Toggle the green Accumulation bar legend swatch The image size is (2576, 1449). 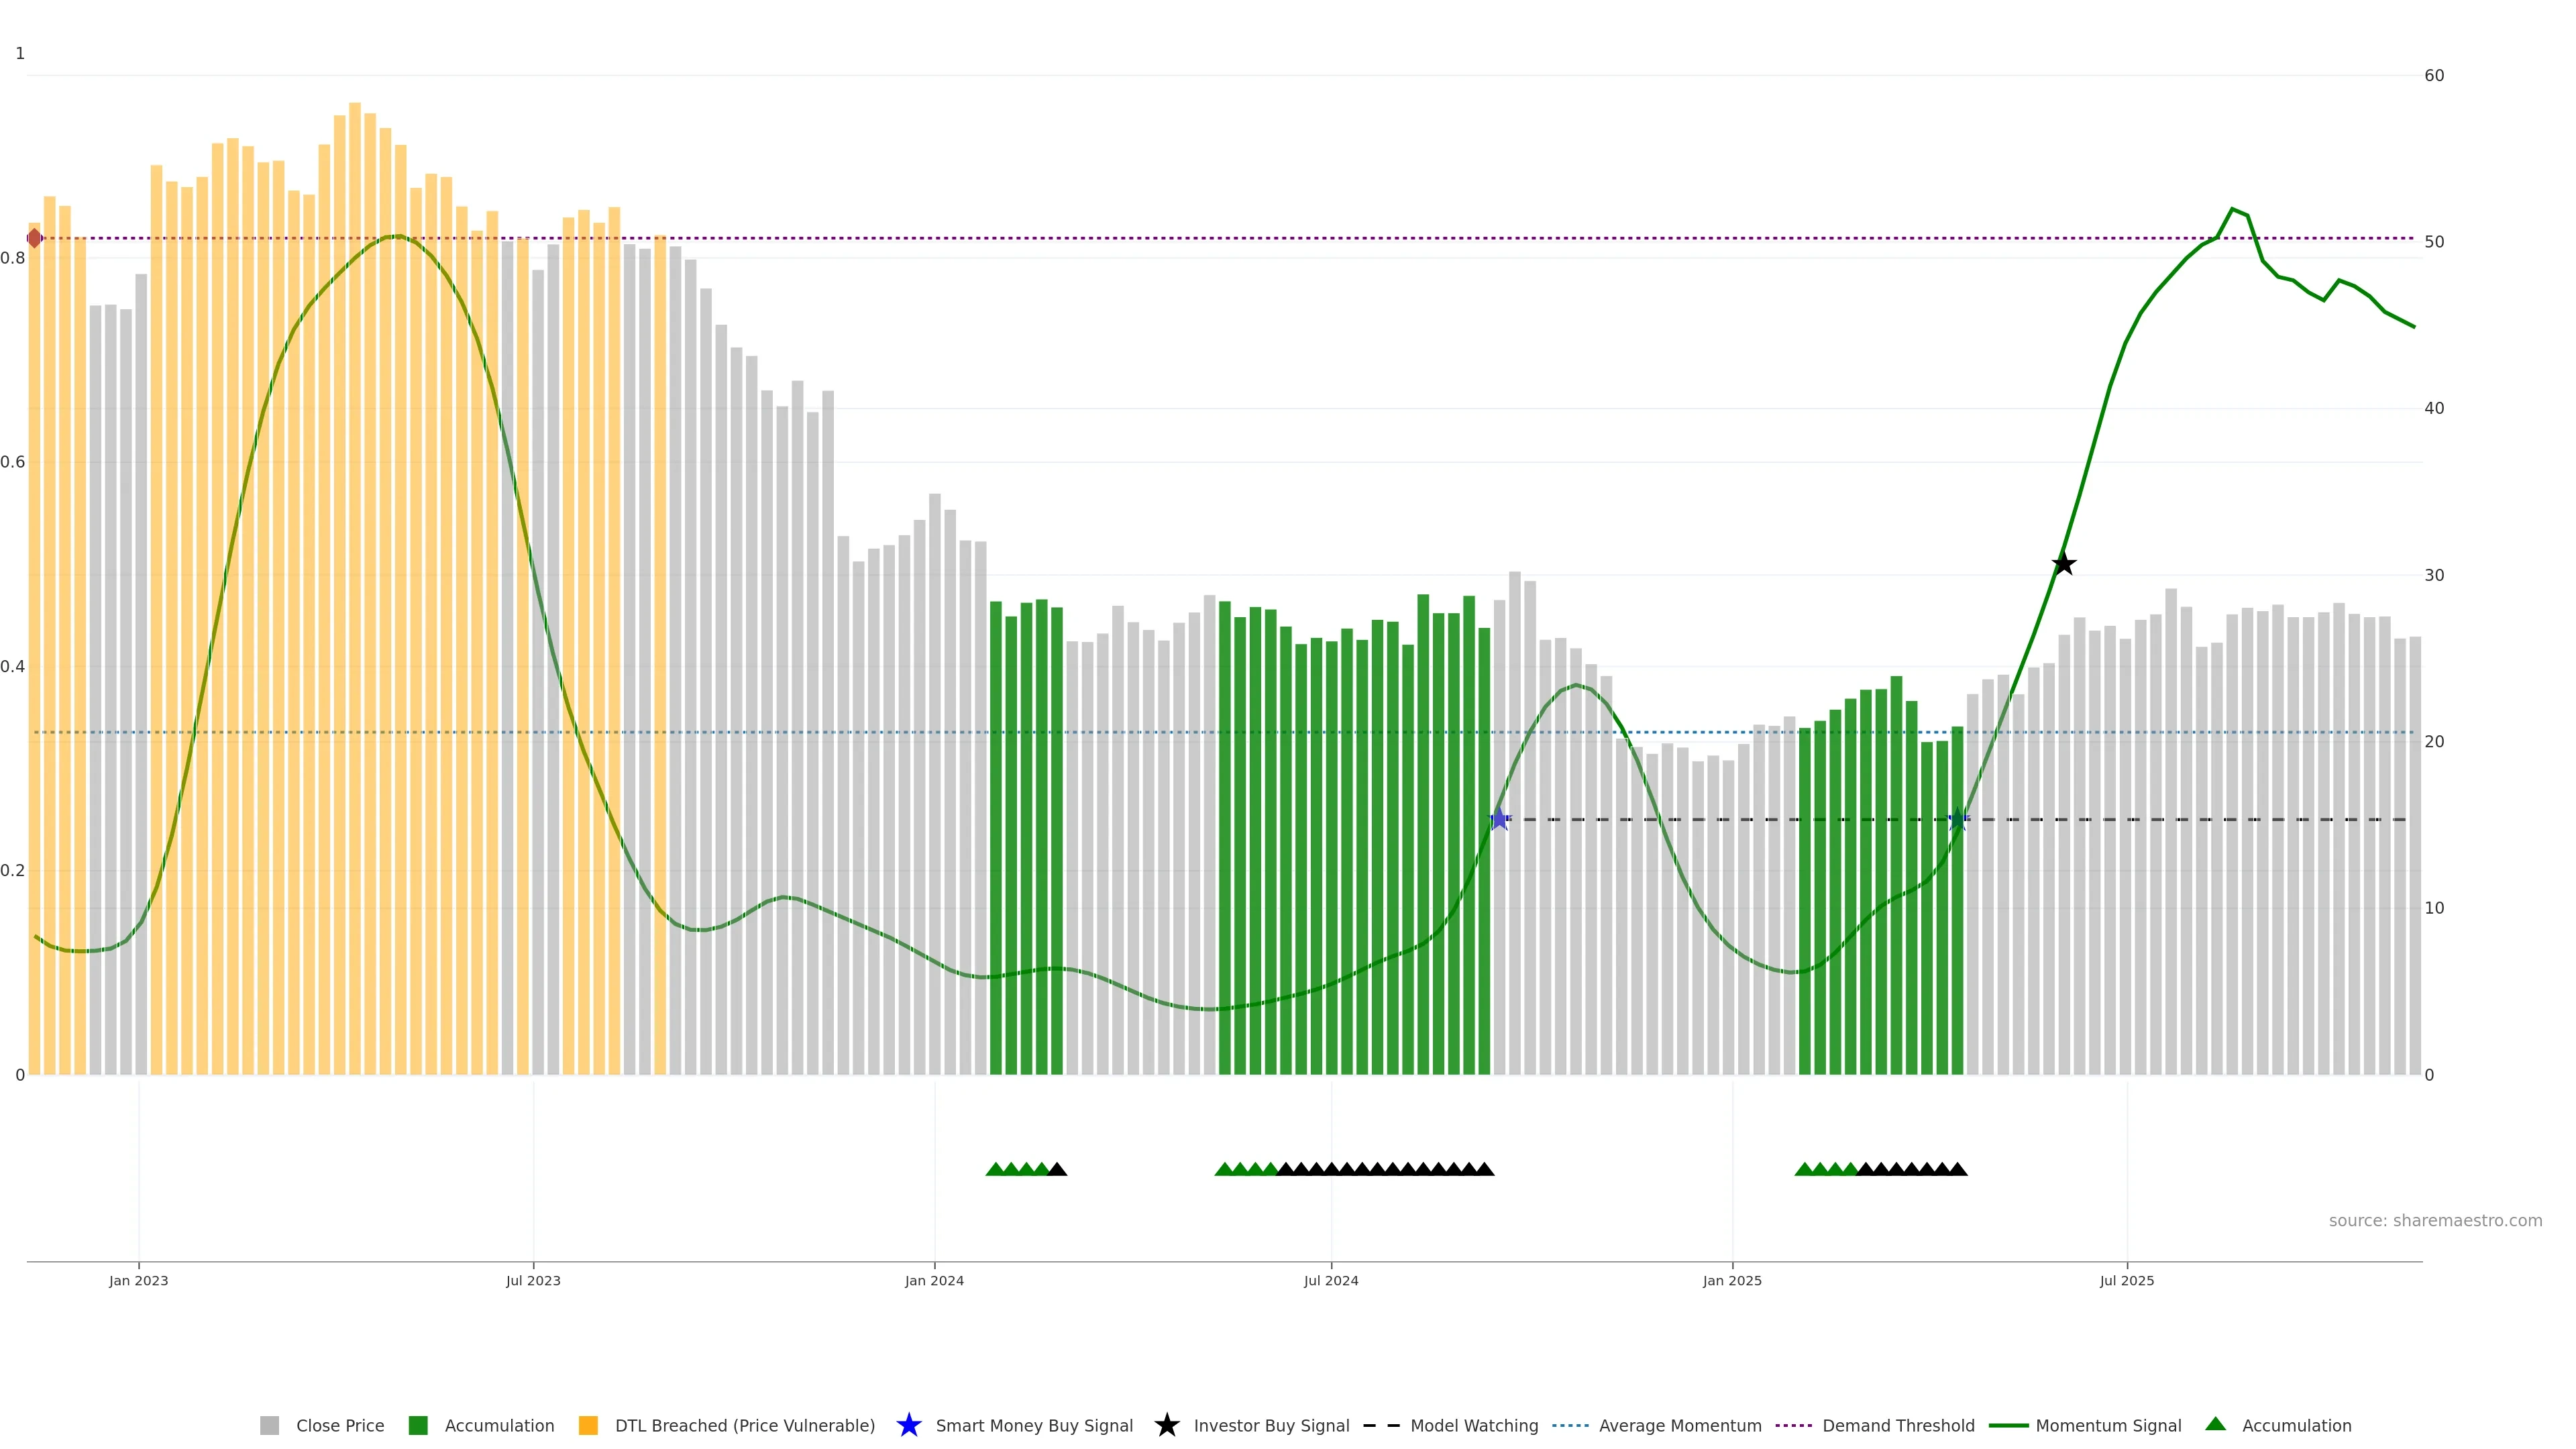click(x=418, y=1425)
